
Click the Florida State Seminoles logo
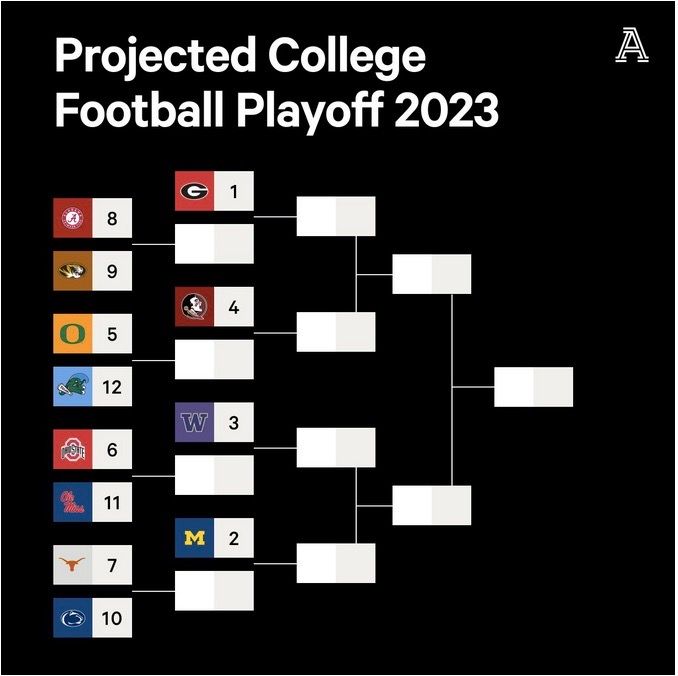(x=194, y=307)
